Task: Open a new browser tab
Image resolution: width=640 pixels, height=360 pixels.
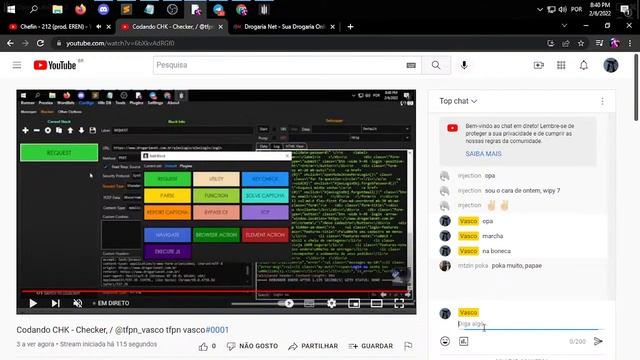Action: click(350, 27)
